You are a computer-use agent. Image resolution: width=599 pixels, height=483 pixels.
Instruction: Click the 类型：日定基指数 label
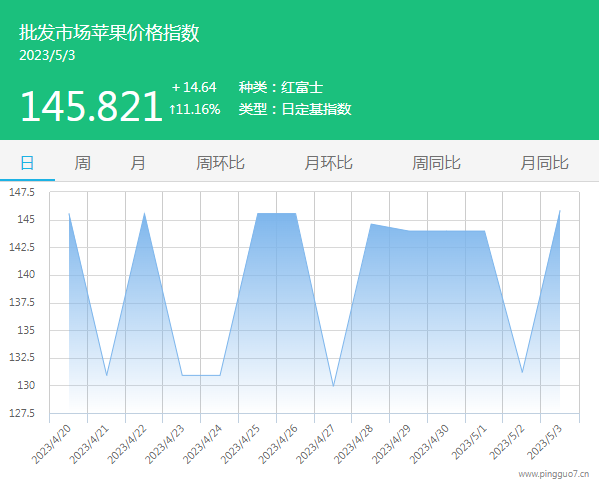[x=295, y=109]
